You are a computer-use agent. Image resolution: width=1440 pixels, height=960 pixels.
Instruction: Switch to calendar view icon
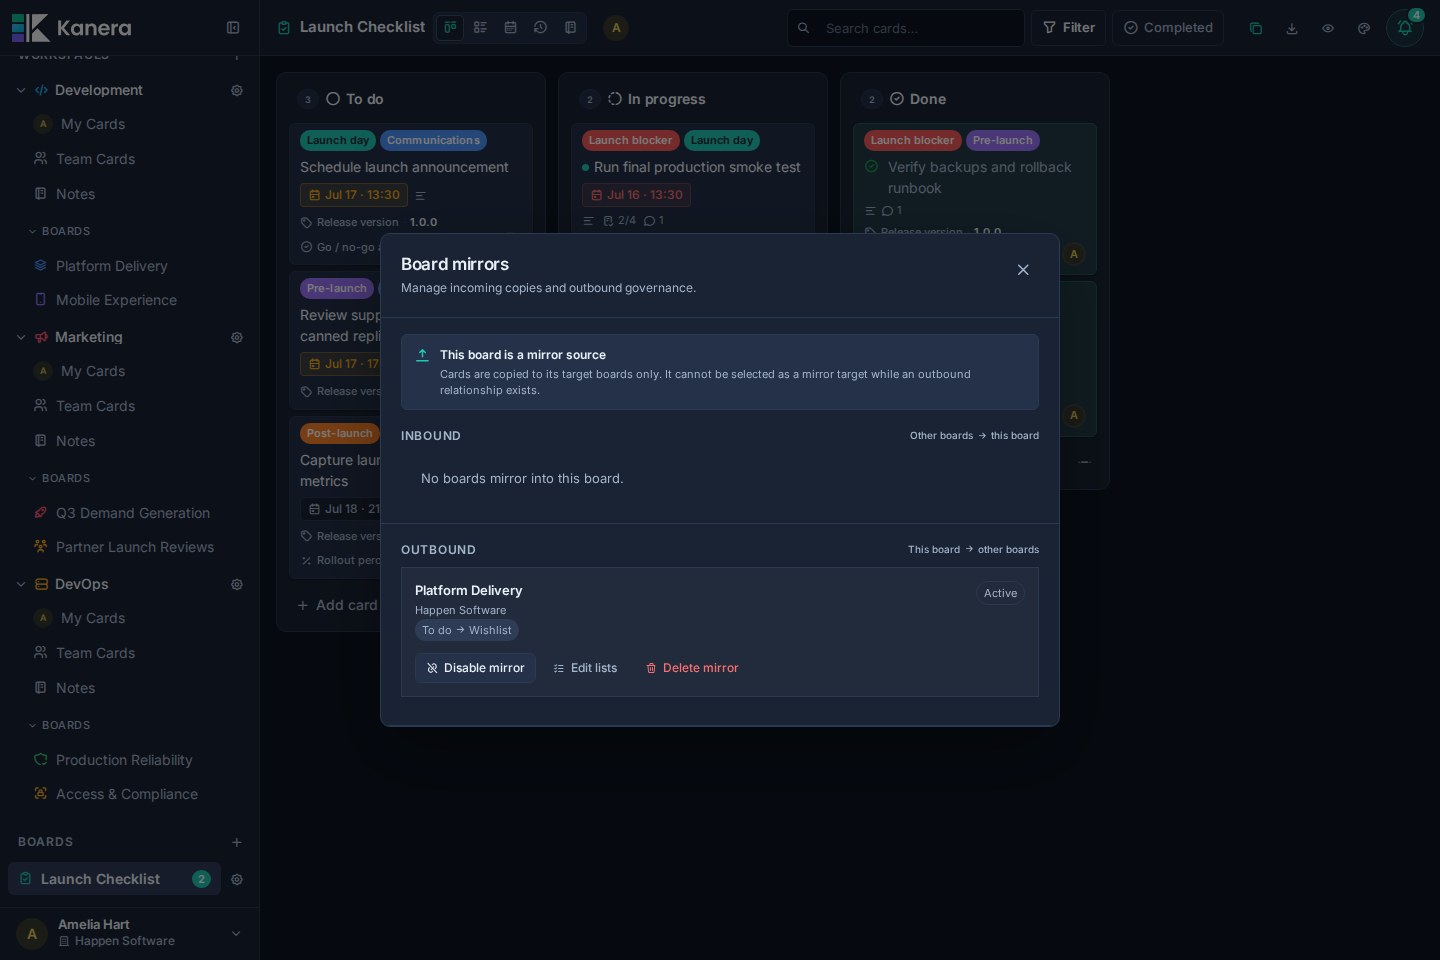tap(510, 28)
